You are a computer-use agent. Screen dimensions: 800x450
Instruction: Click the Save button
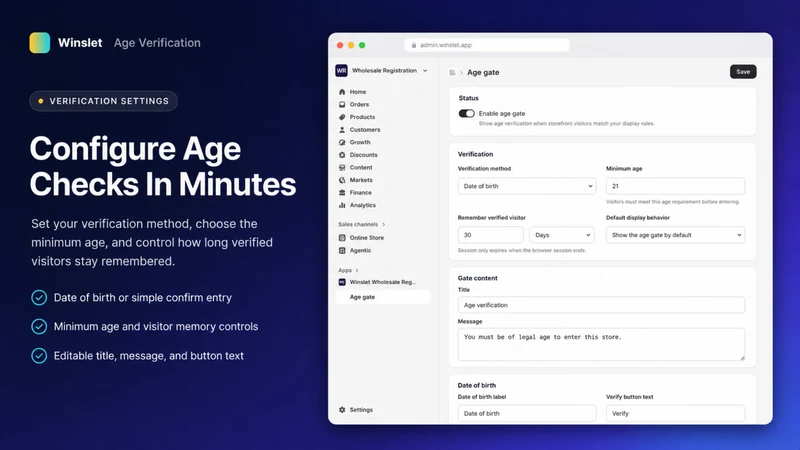[743, 72]
